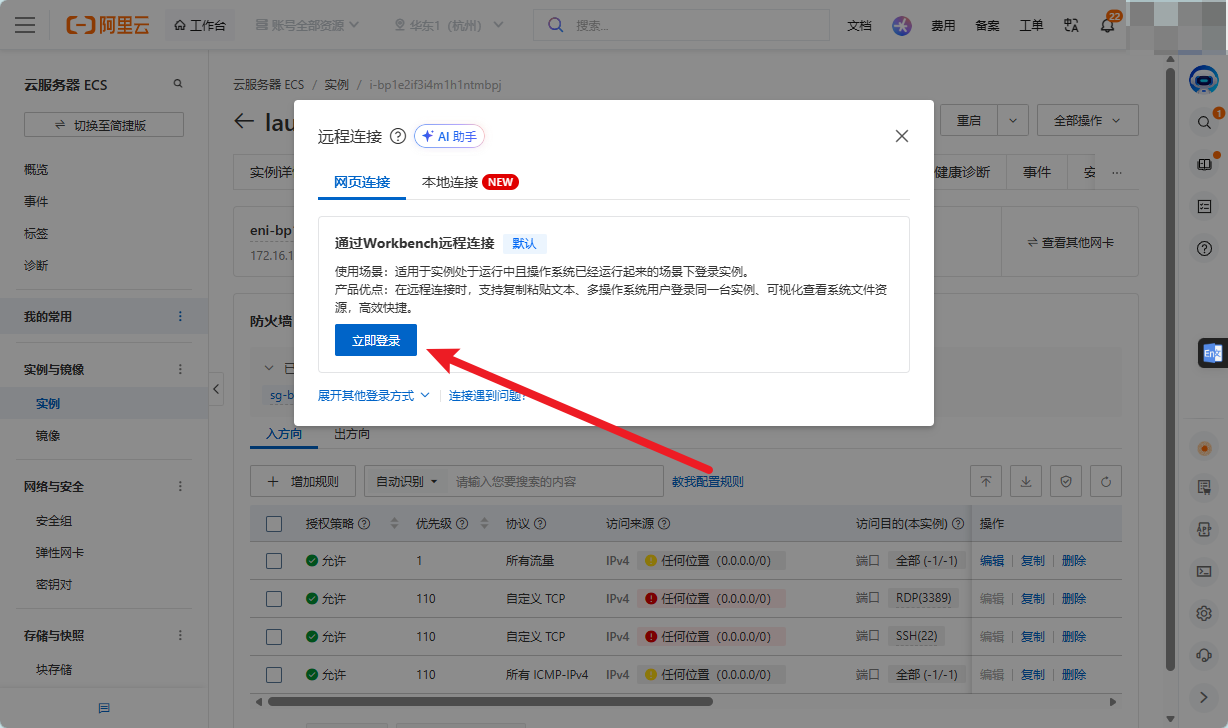Click the shield health check icon
The width and height of the screenshot is (1228, 728).
coord(1066,481)
